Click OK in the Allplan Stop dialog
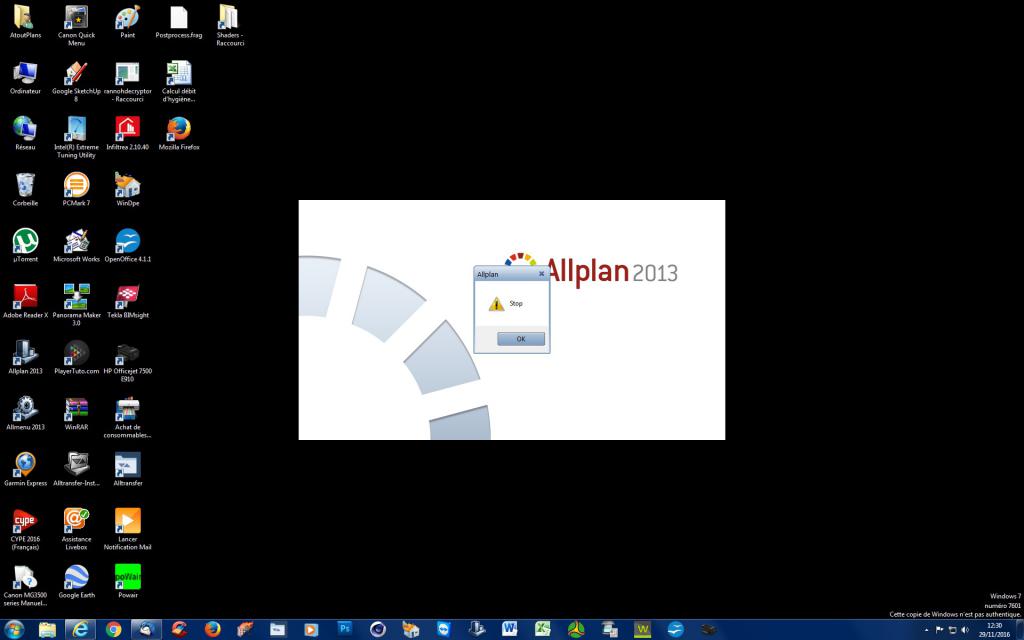Screen dimensions: 1024x640 [x=520, y=339]
